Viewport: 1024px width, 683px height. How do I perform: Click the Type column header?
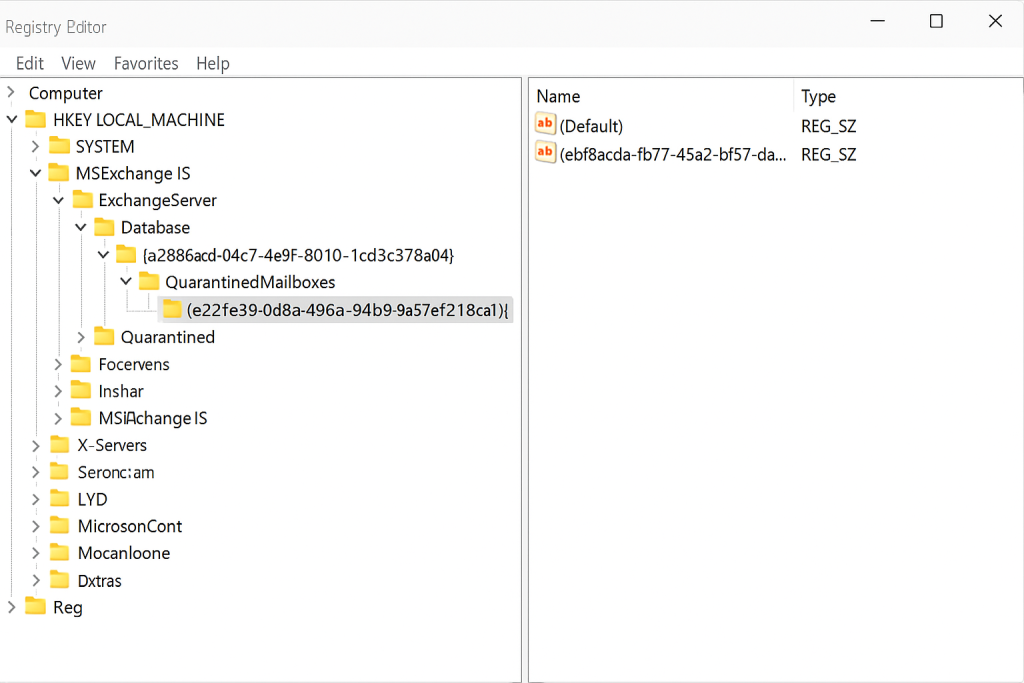(x=818, y=97)
